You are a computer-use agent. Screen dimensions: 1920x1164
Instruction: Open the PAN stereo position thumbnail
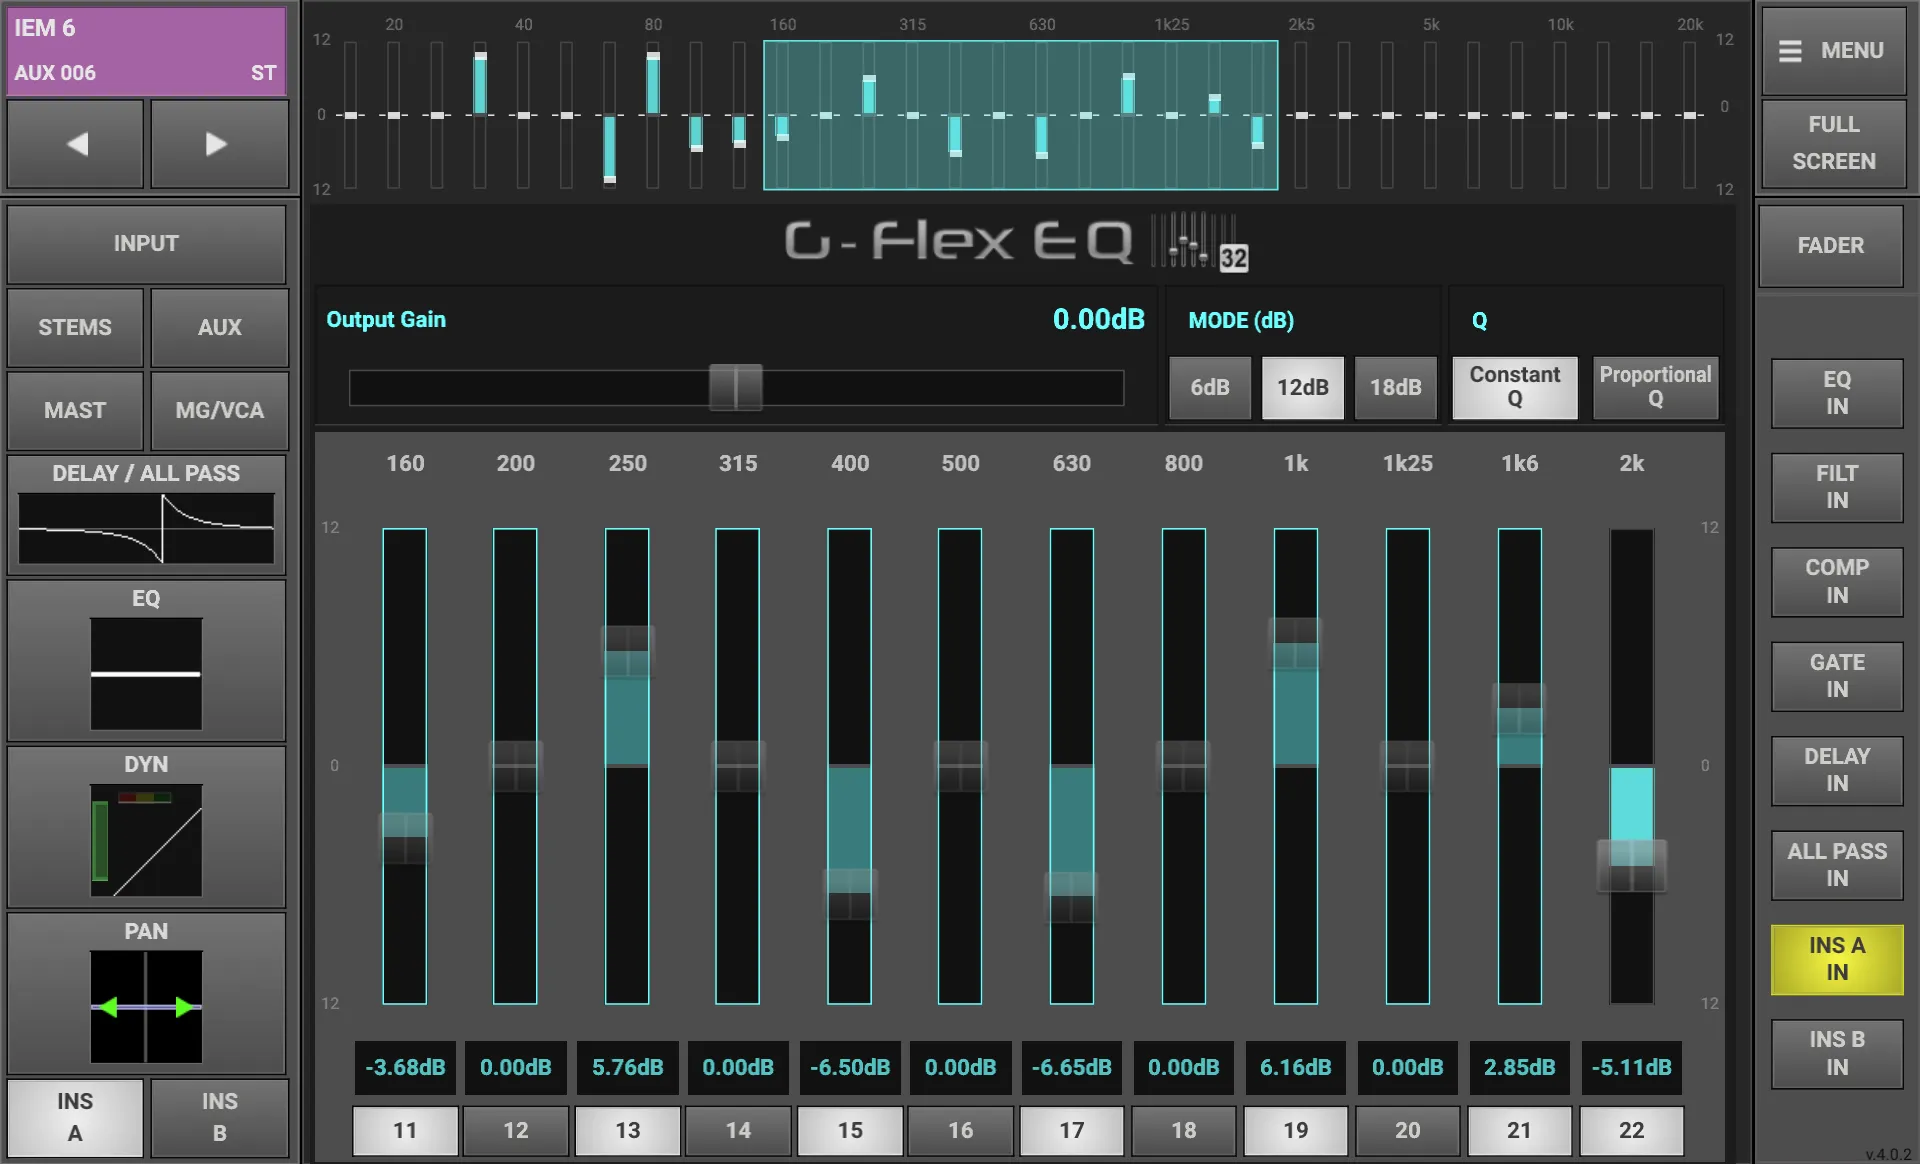146,1006
